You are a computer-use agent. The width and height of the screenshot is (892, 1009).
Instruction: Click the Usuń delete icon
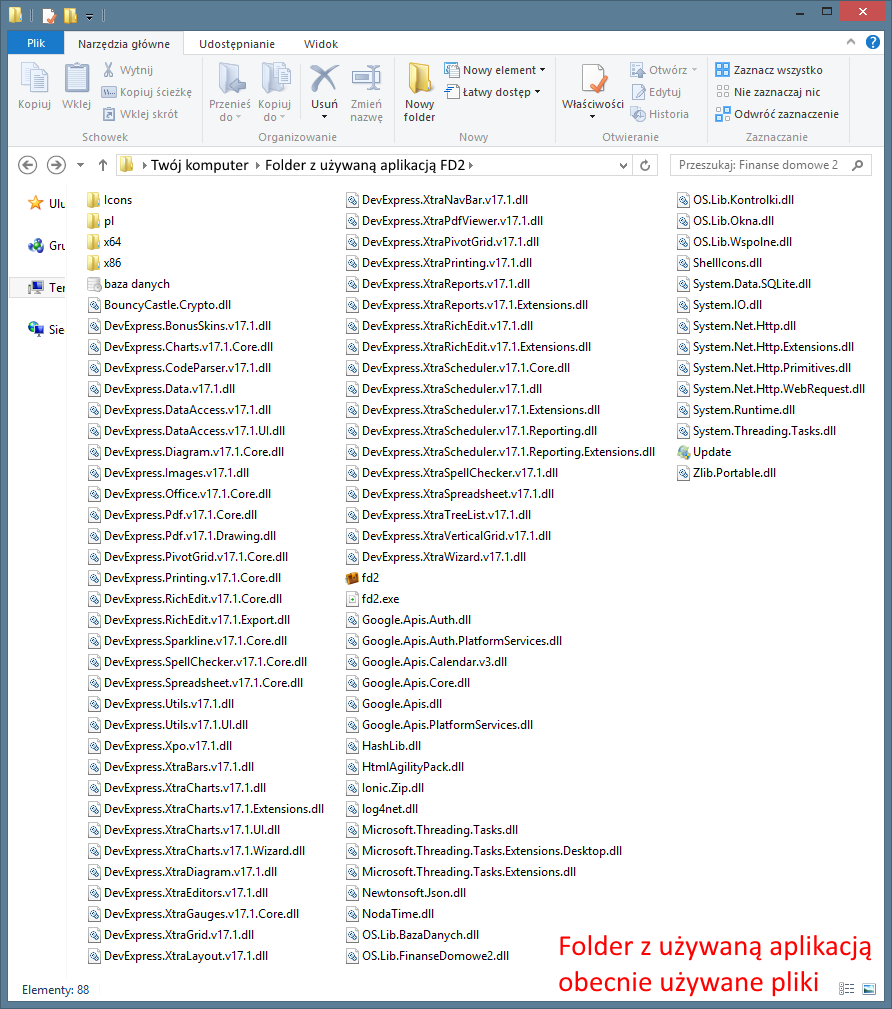coord(324,80)
